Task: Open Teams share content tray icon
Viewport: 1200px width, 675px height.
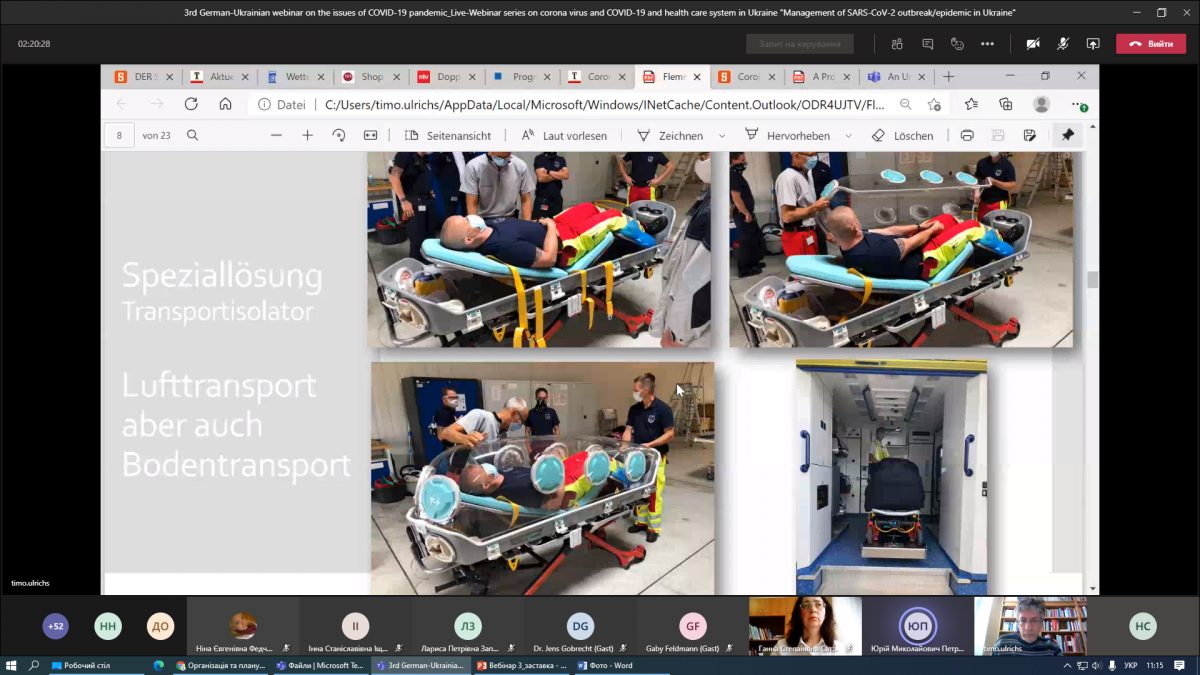Action: pyautogui.click(x=1093, y=44)
